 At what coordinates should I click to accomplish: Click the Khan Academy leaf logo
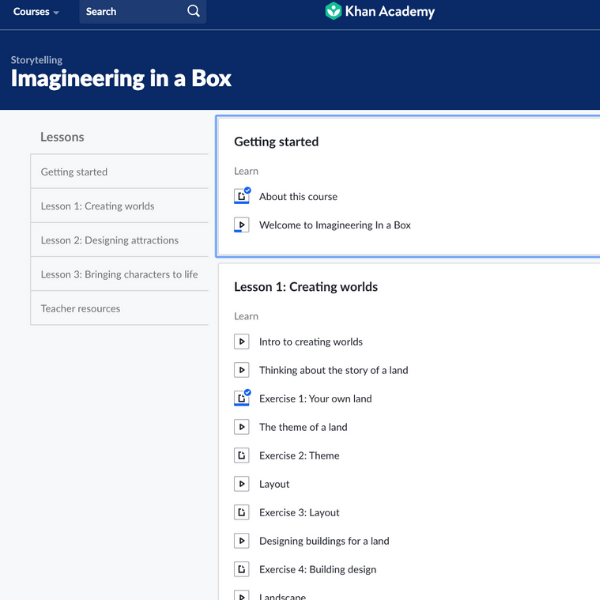[x=333, y=11]
